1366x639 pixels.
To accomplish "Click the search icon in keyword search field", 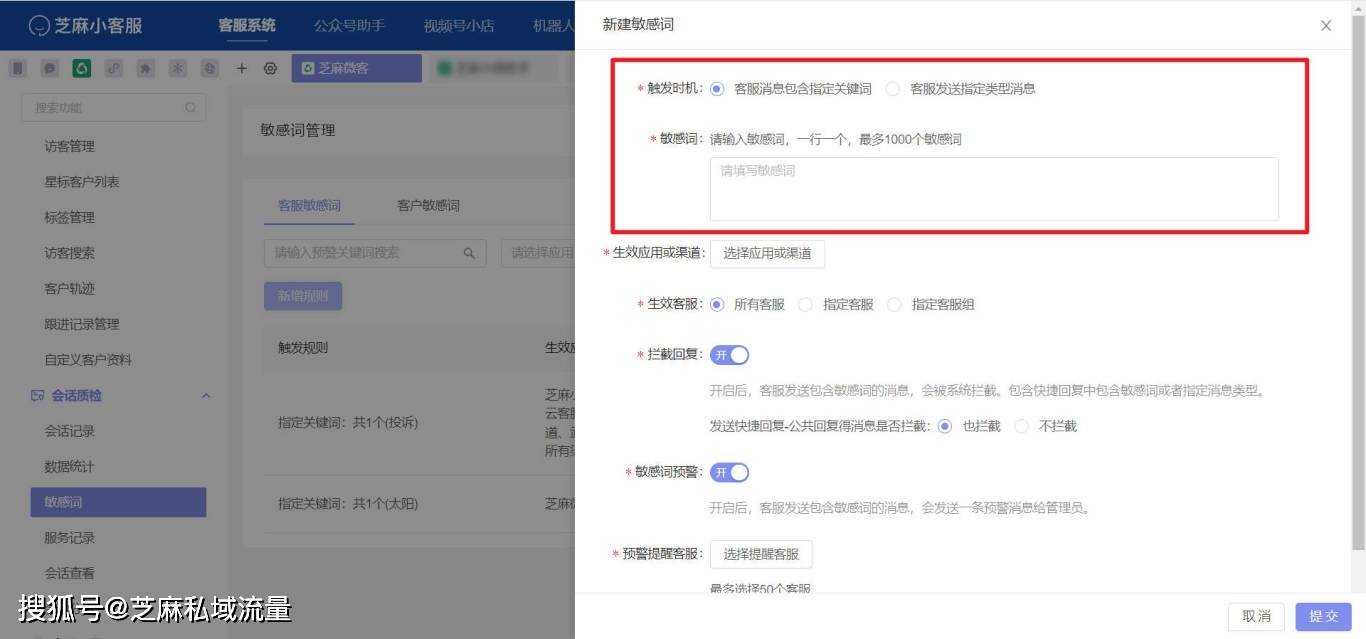I will click(x=468, y=253).
